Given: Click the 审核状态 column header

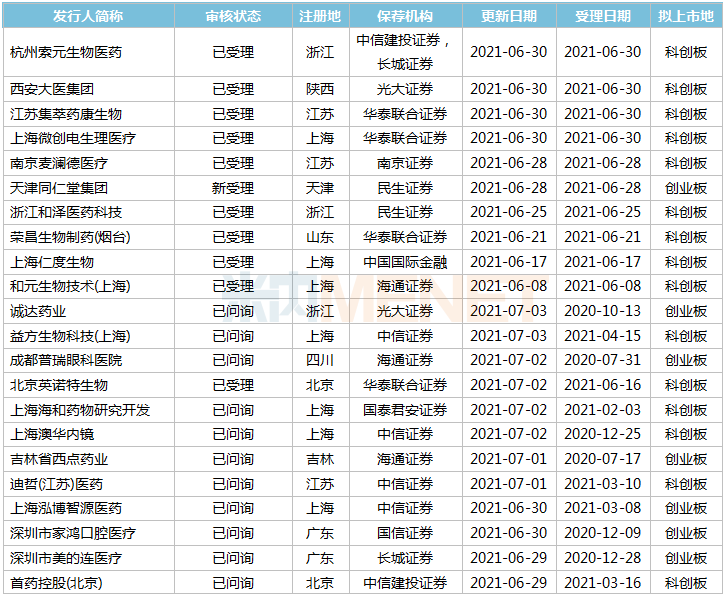Looking at the screenshot, I should 233,16.
